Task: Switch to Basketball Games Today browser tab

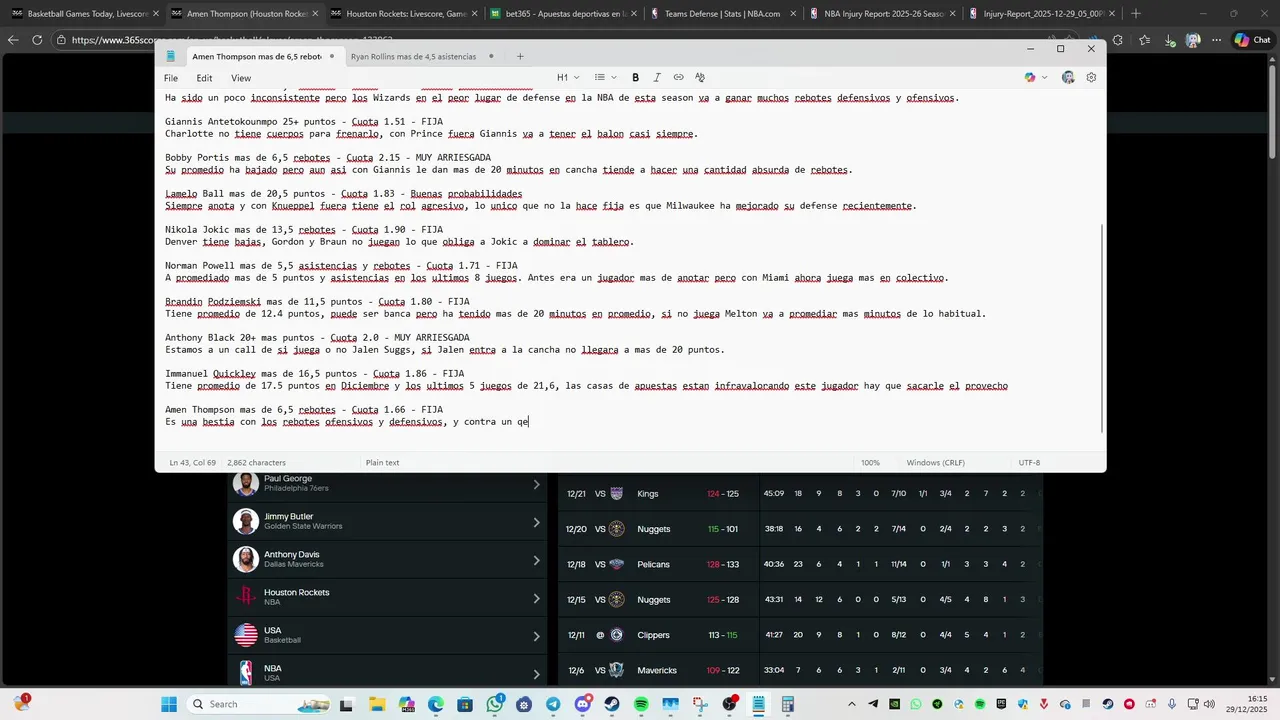Action: tap(84, 14)
